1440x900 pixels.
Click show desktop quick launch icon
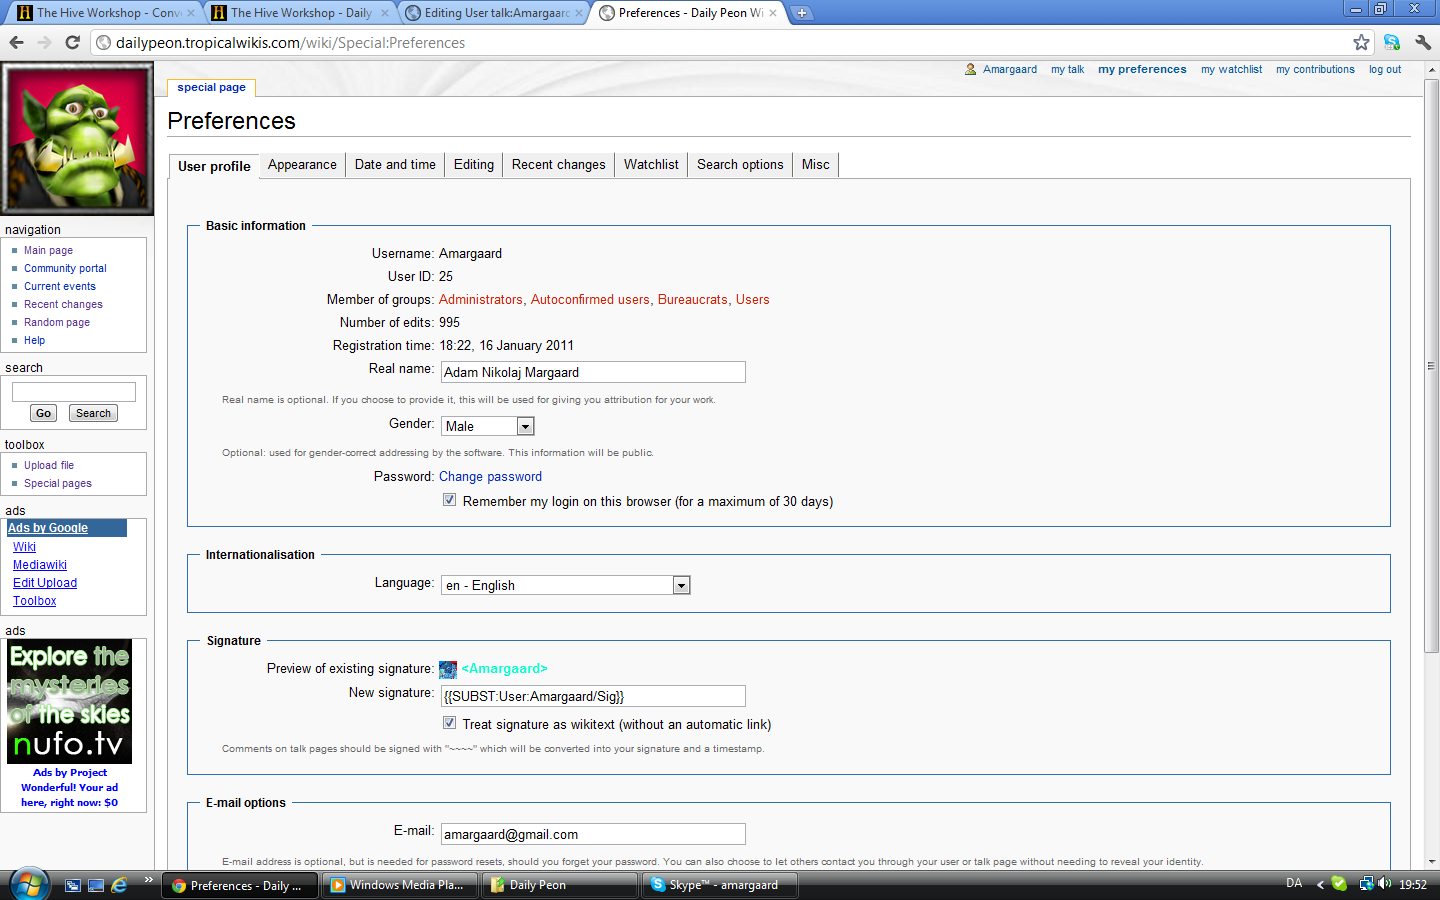96,885
